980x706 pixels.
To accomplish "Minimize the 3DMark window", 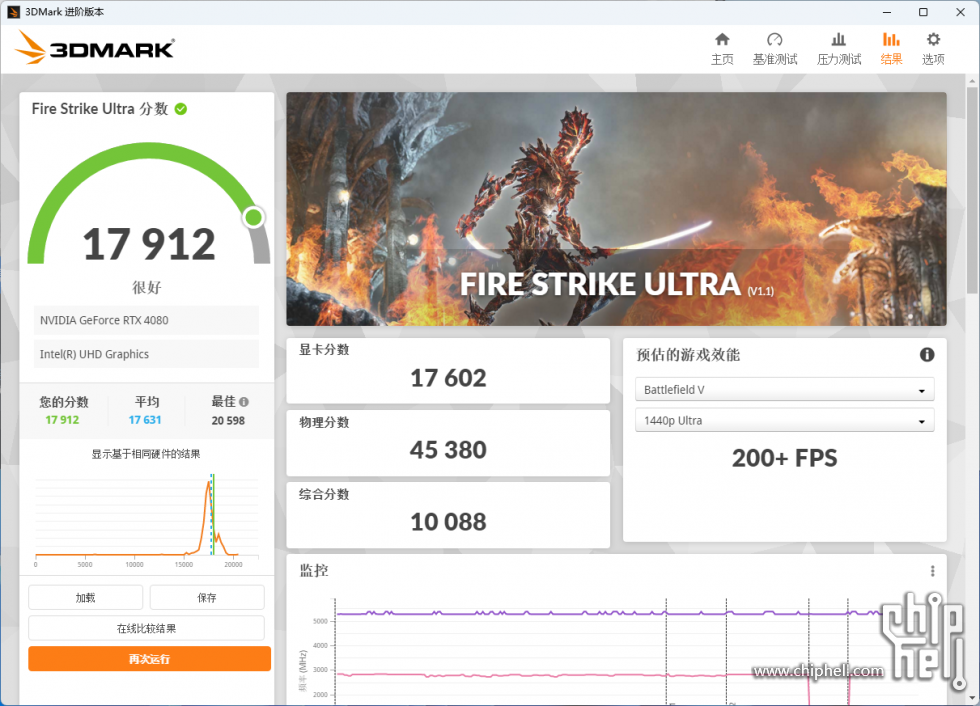I will [887, 12].
